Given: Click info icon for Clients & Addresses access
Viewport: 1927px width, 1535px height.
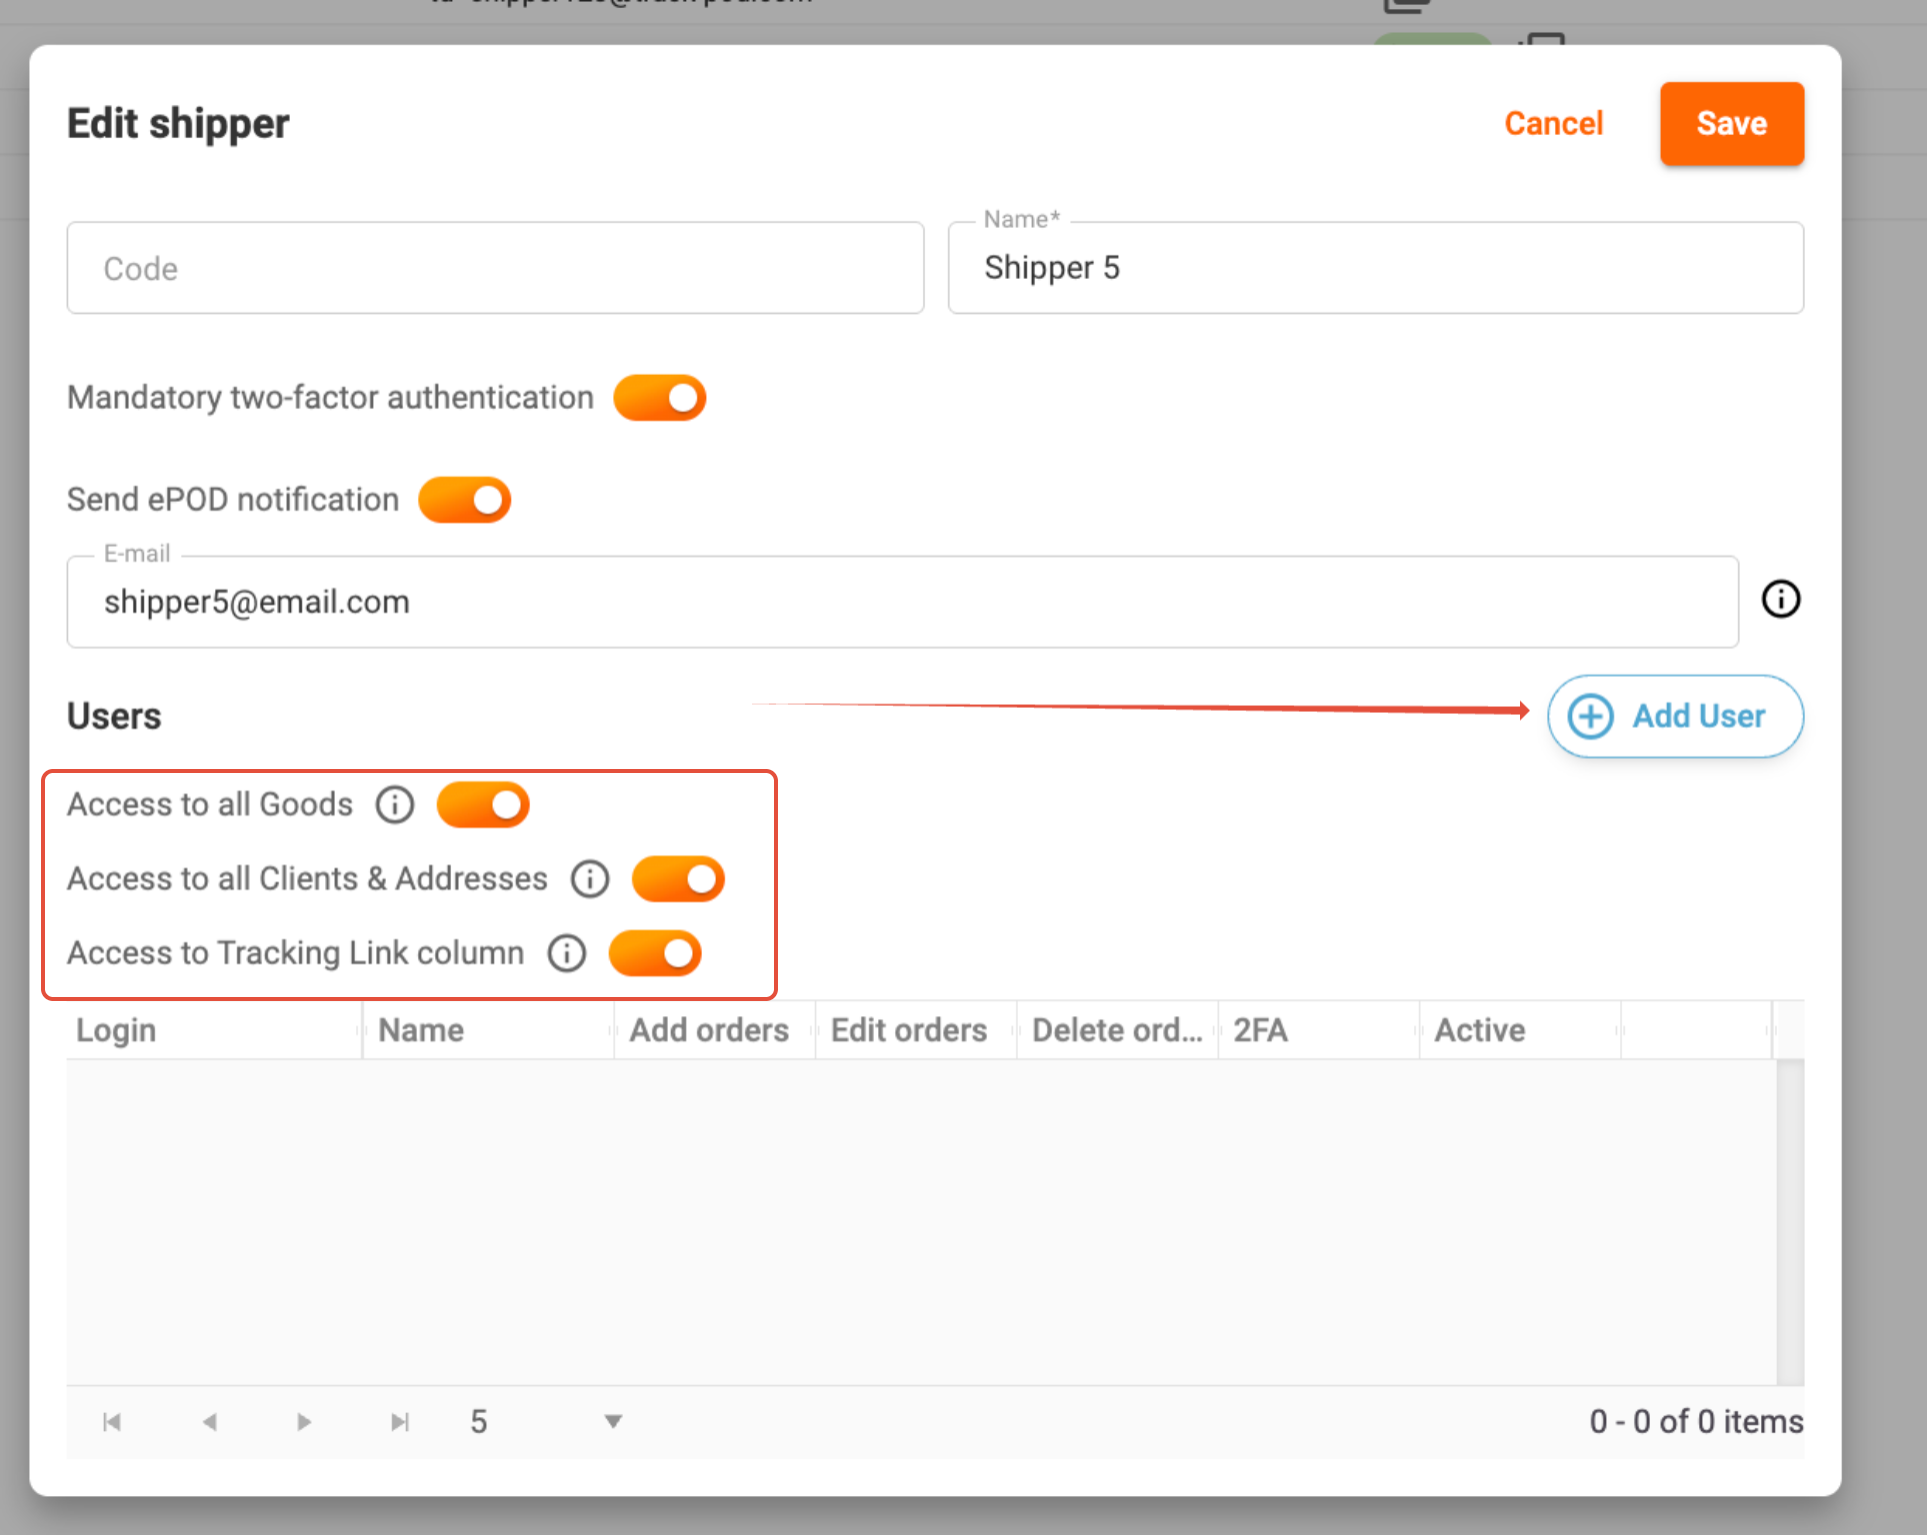Looking at the screenshot, I should click(x=590, y=879).
